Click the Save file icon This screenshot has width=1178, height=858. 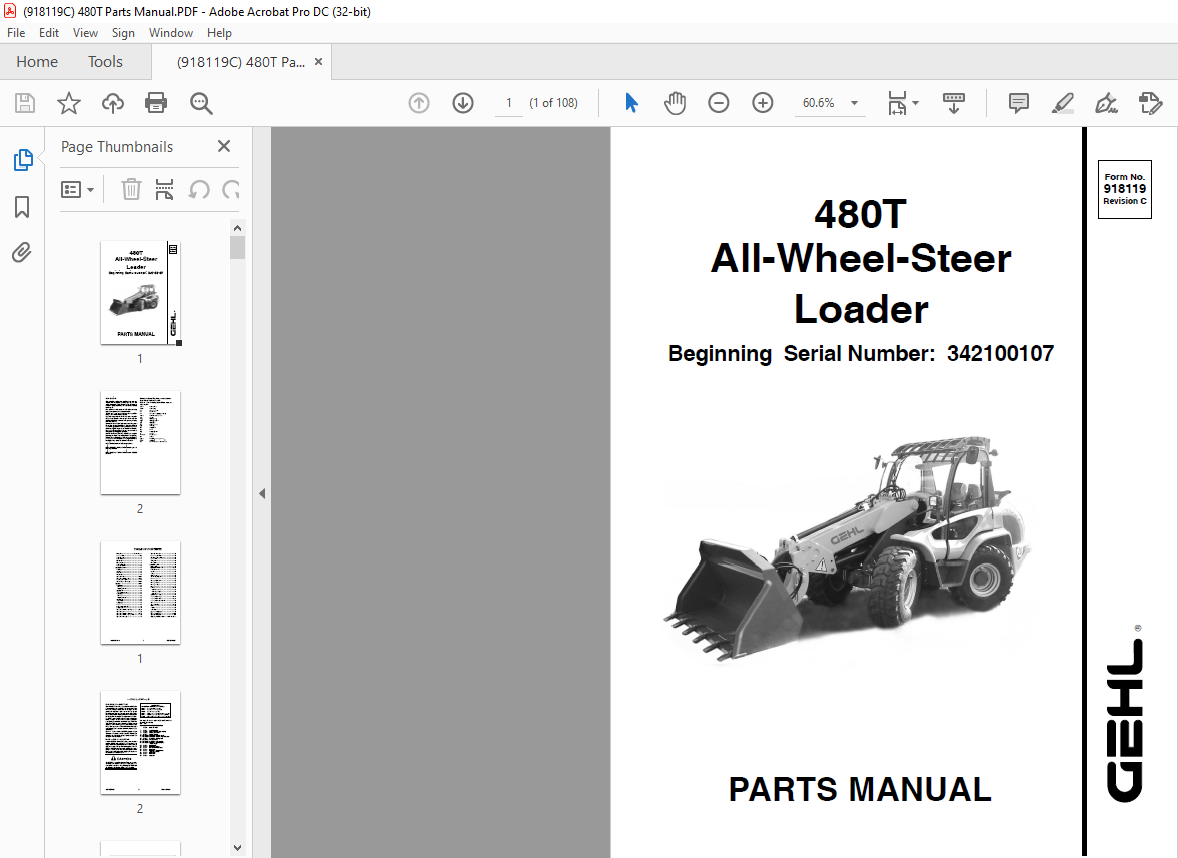pyautogui.click(x=25, y=103)
